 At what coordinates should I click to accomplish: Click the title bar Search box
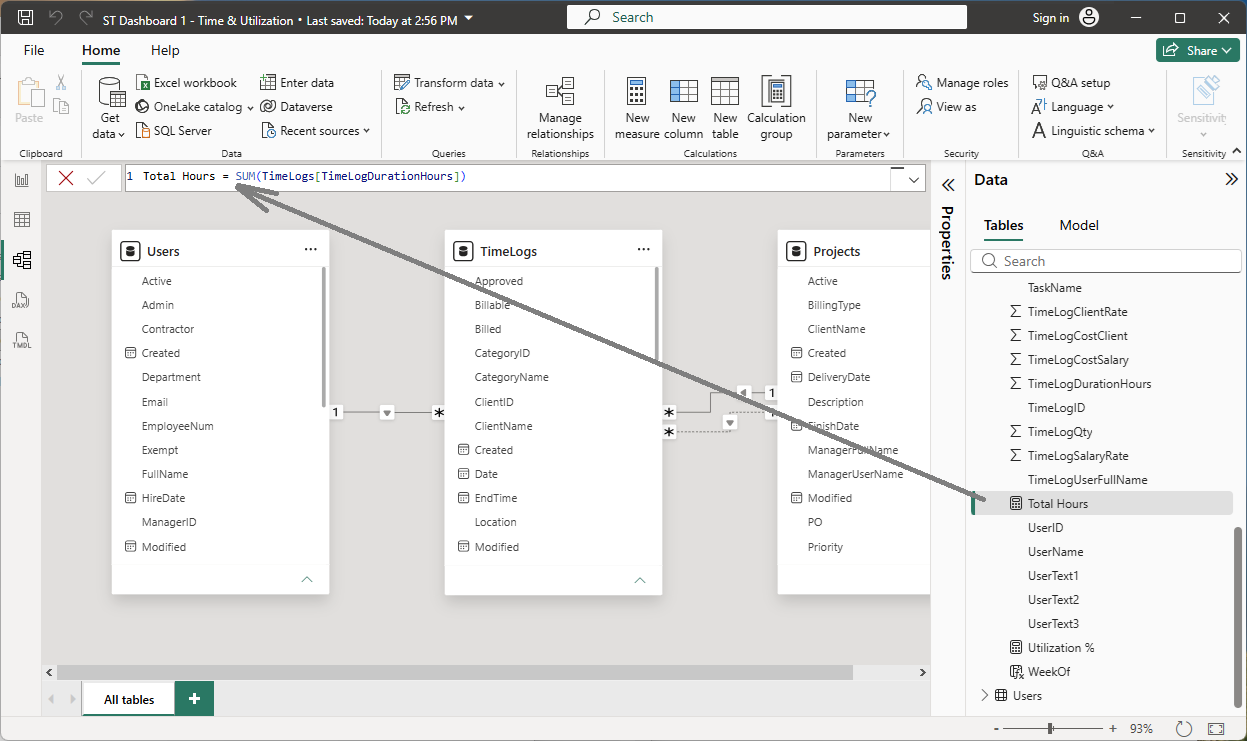coord(766,17)
